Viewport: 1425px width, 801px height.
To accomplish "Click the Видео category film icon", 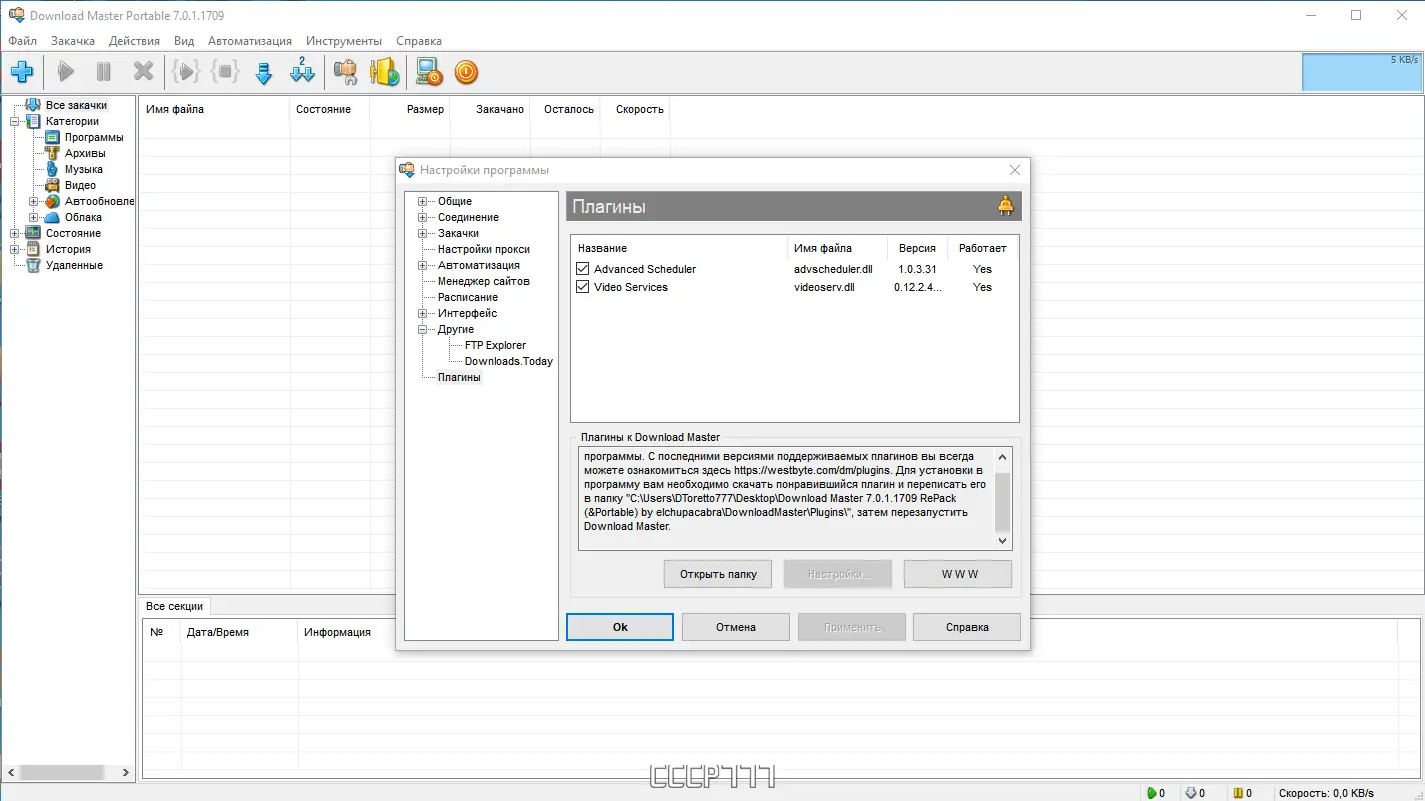I will 52,185.
